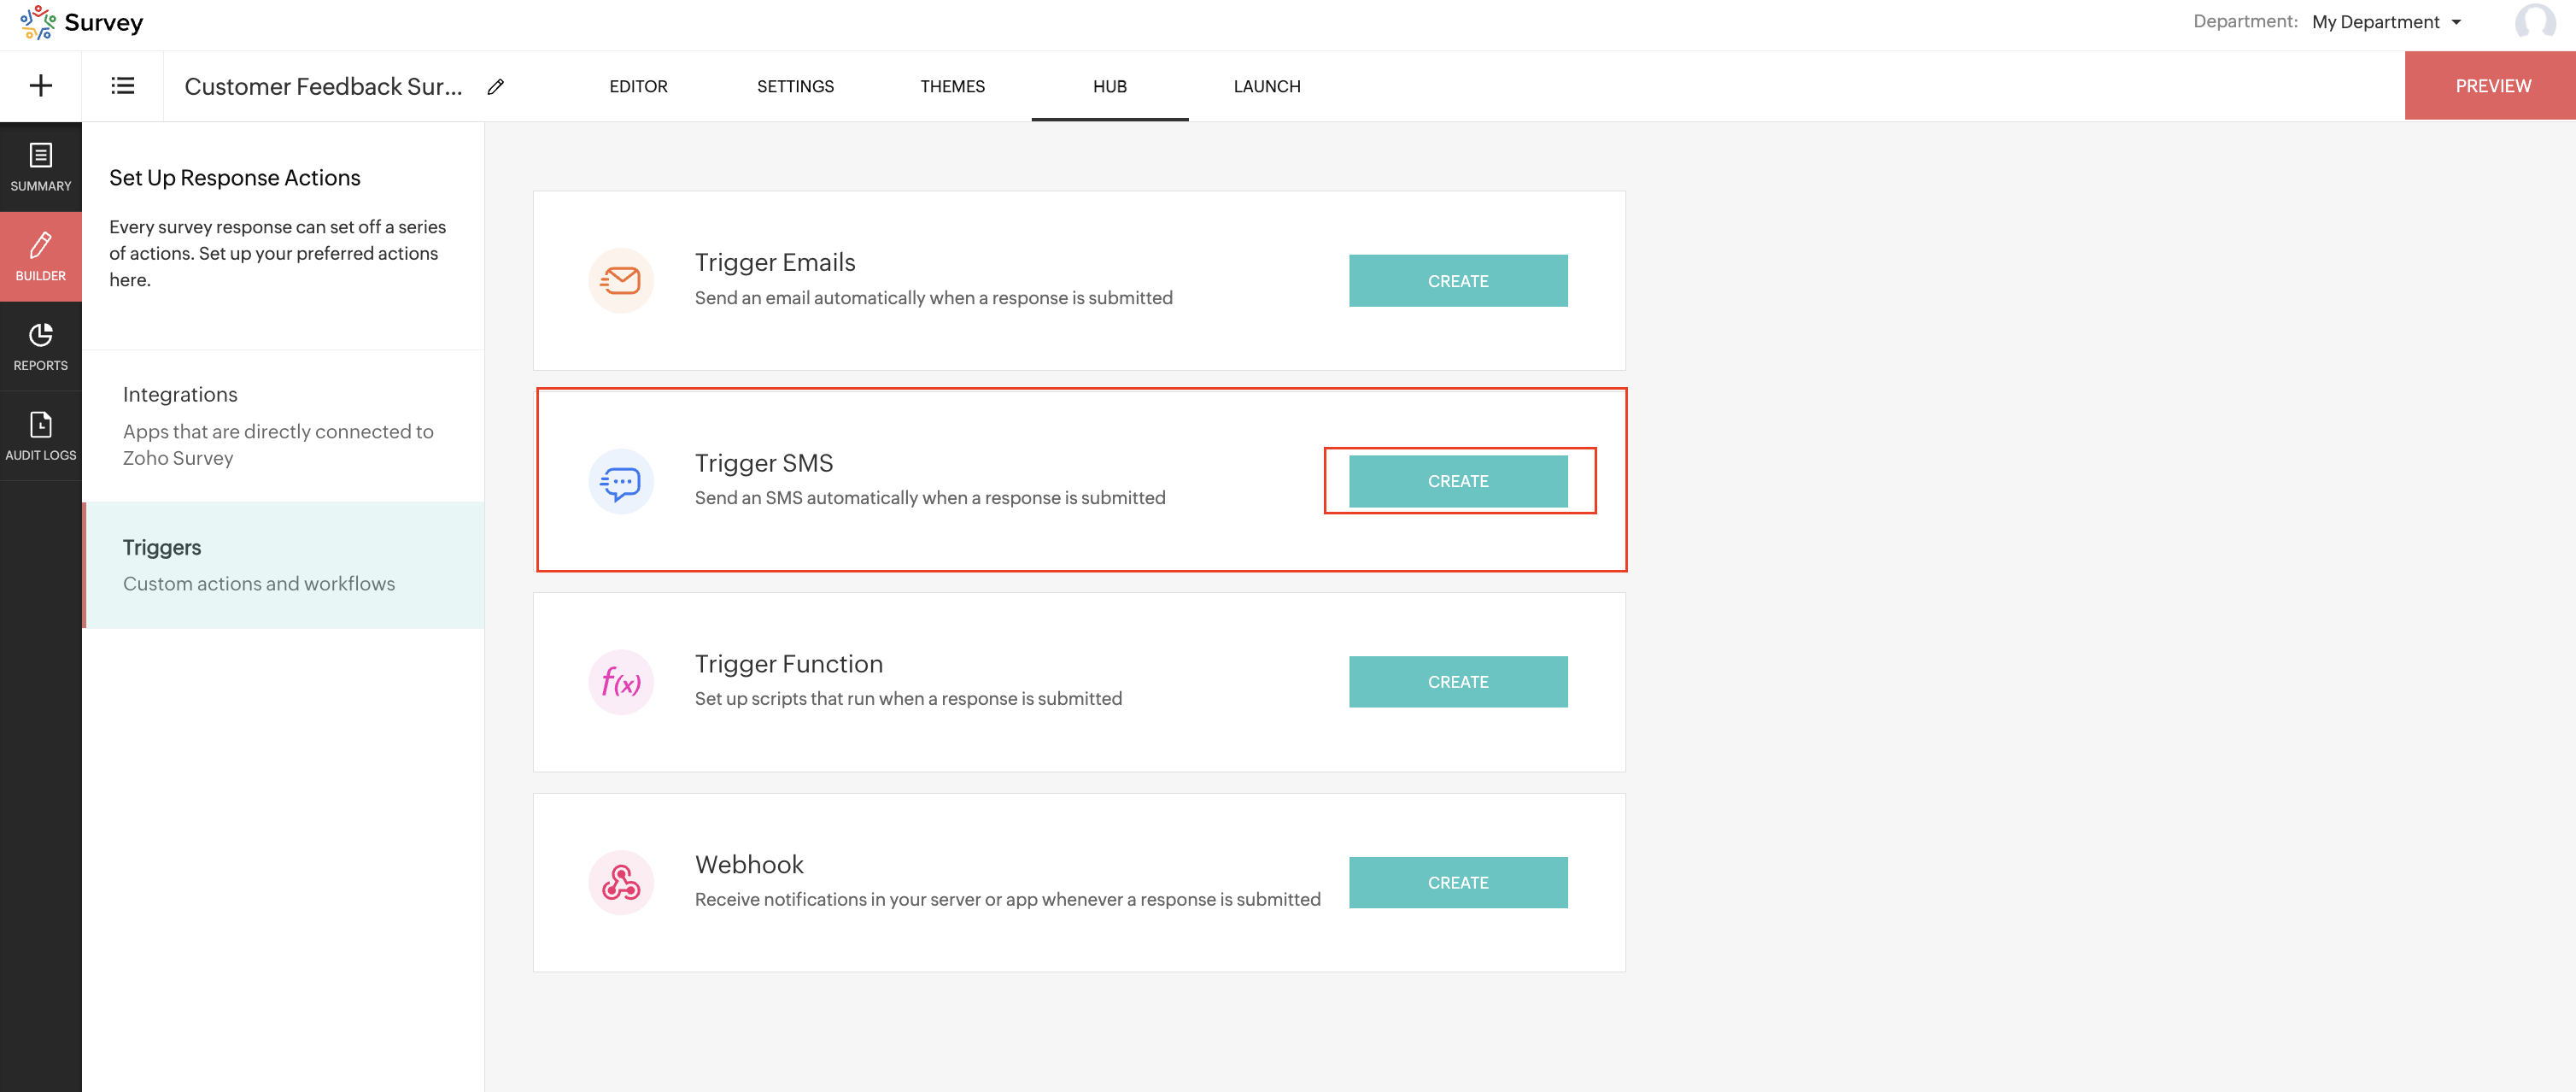Select the Triggers panel item
Screen dimensions: 2576x1092
point(283,565)
